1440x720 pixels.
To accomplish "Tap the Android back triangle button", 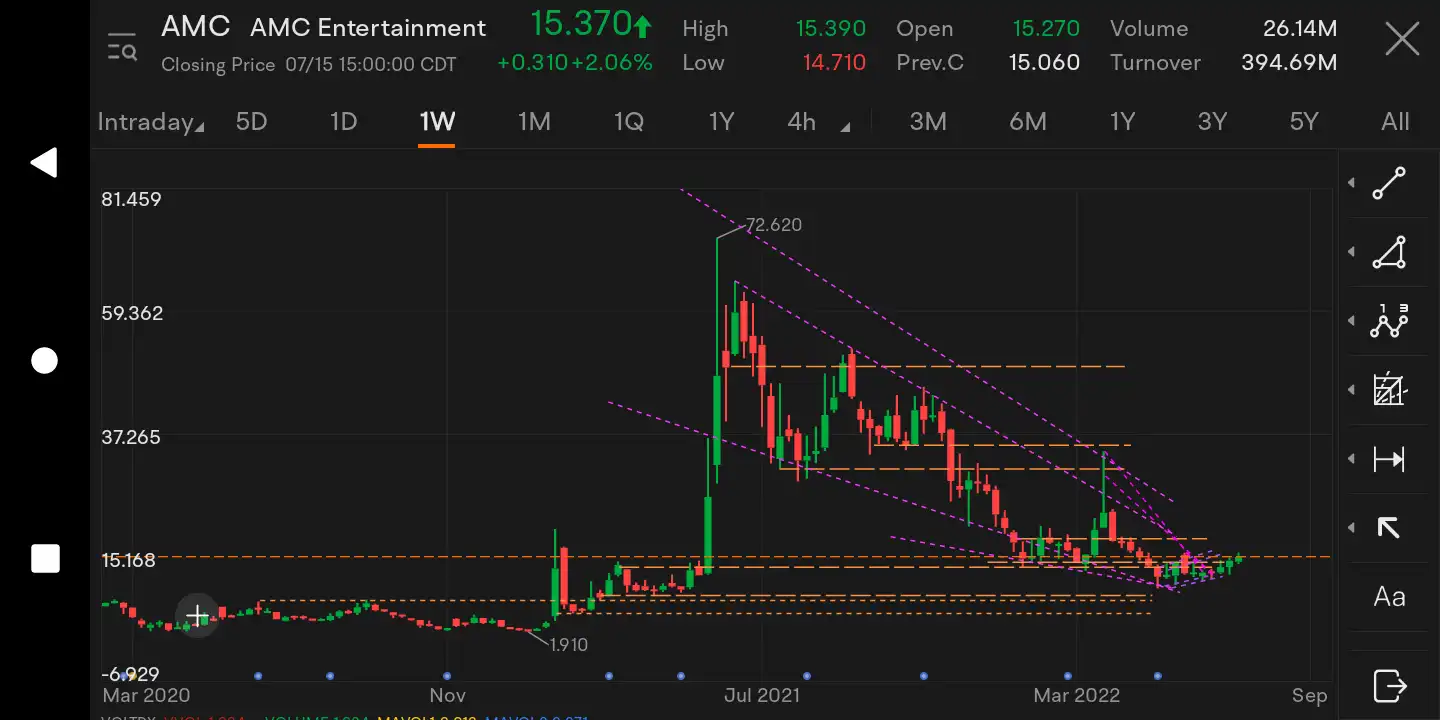I will [44, 162].
